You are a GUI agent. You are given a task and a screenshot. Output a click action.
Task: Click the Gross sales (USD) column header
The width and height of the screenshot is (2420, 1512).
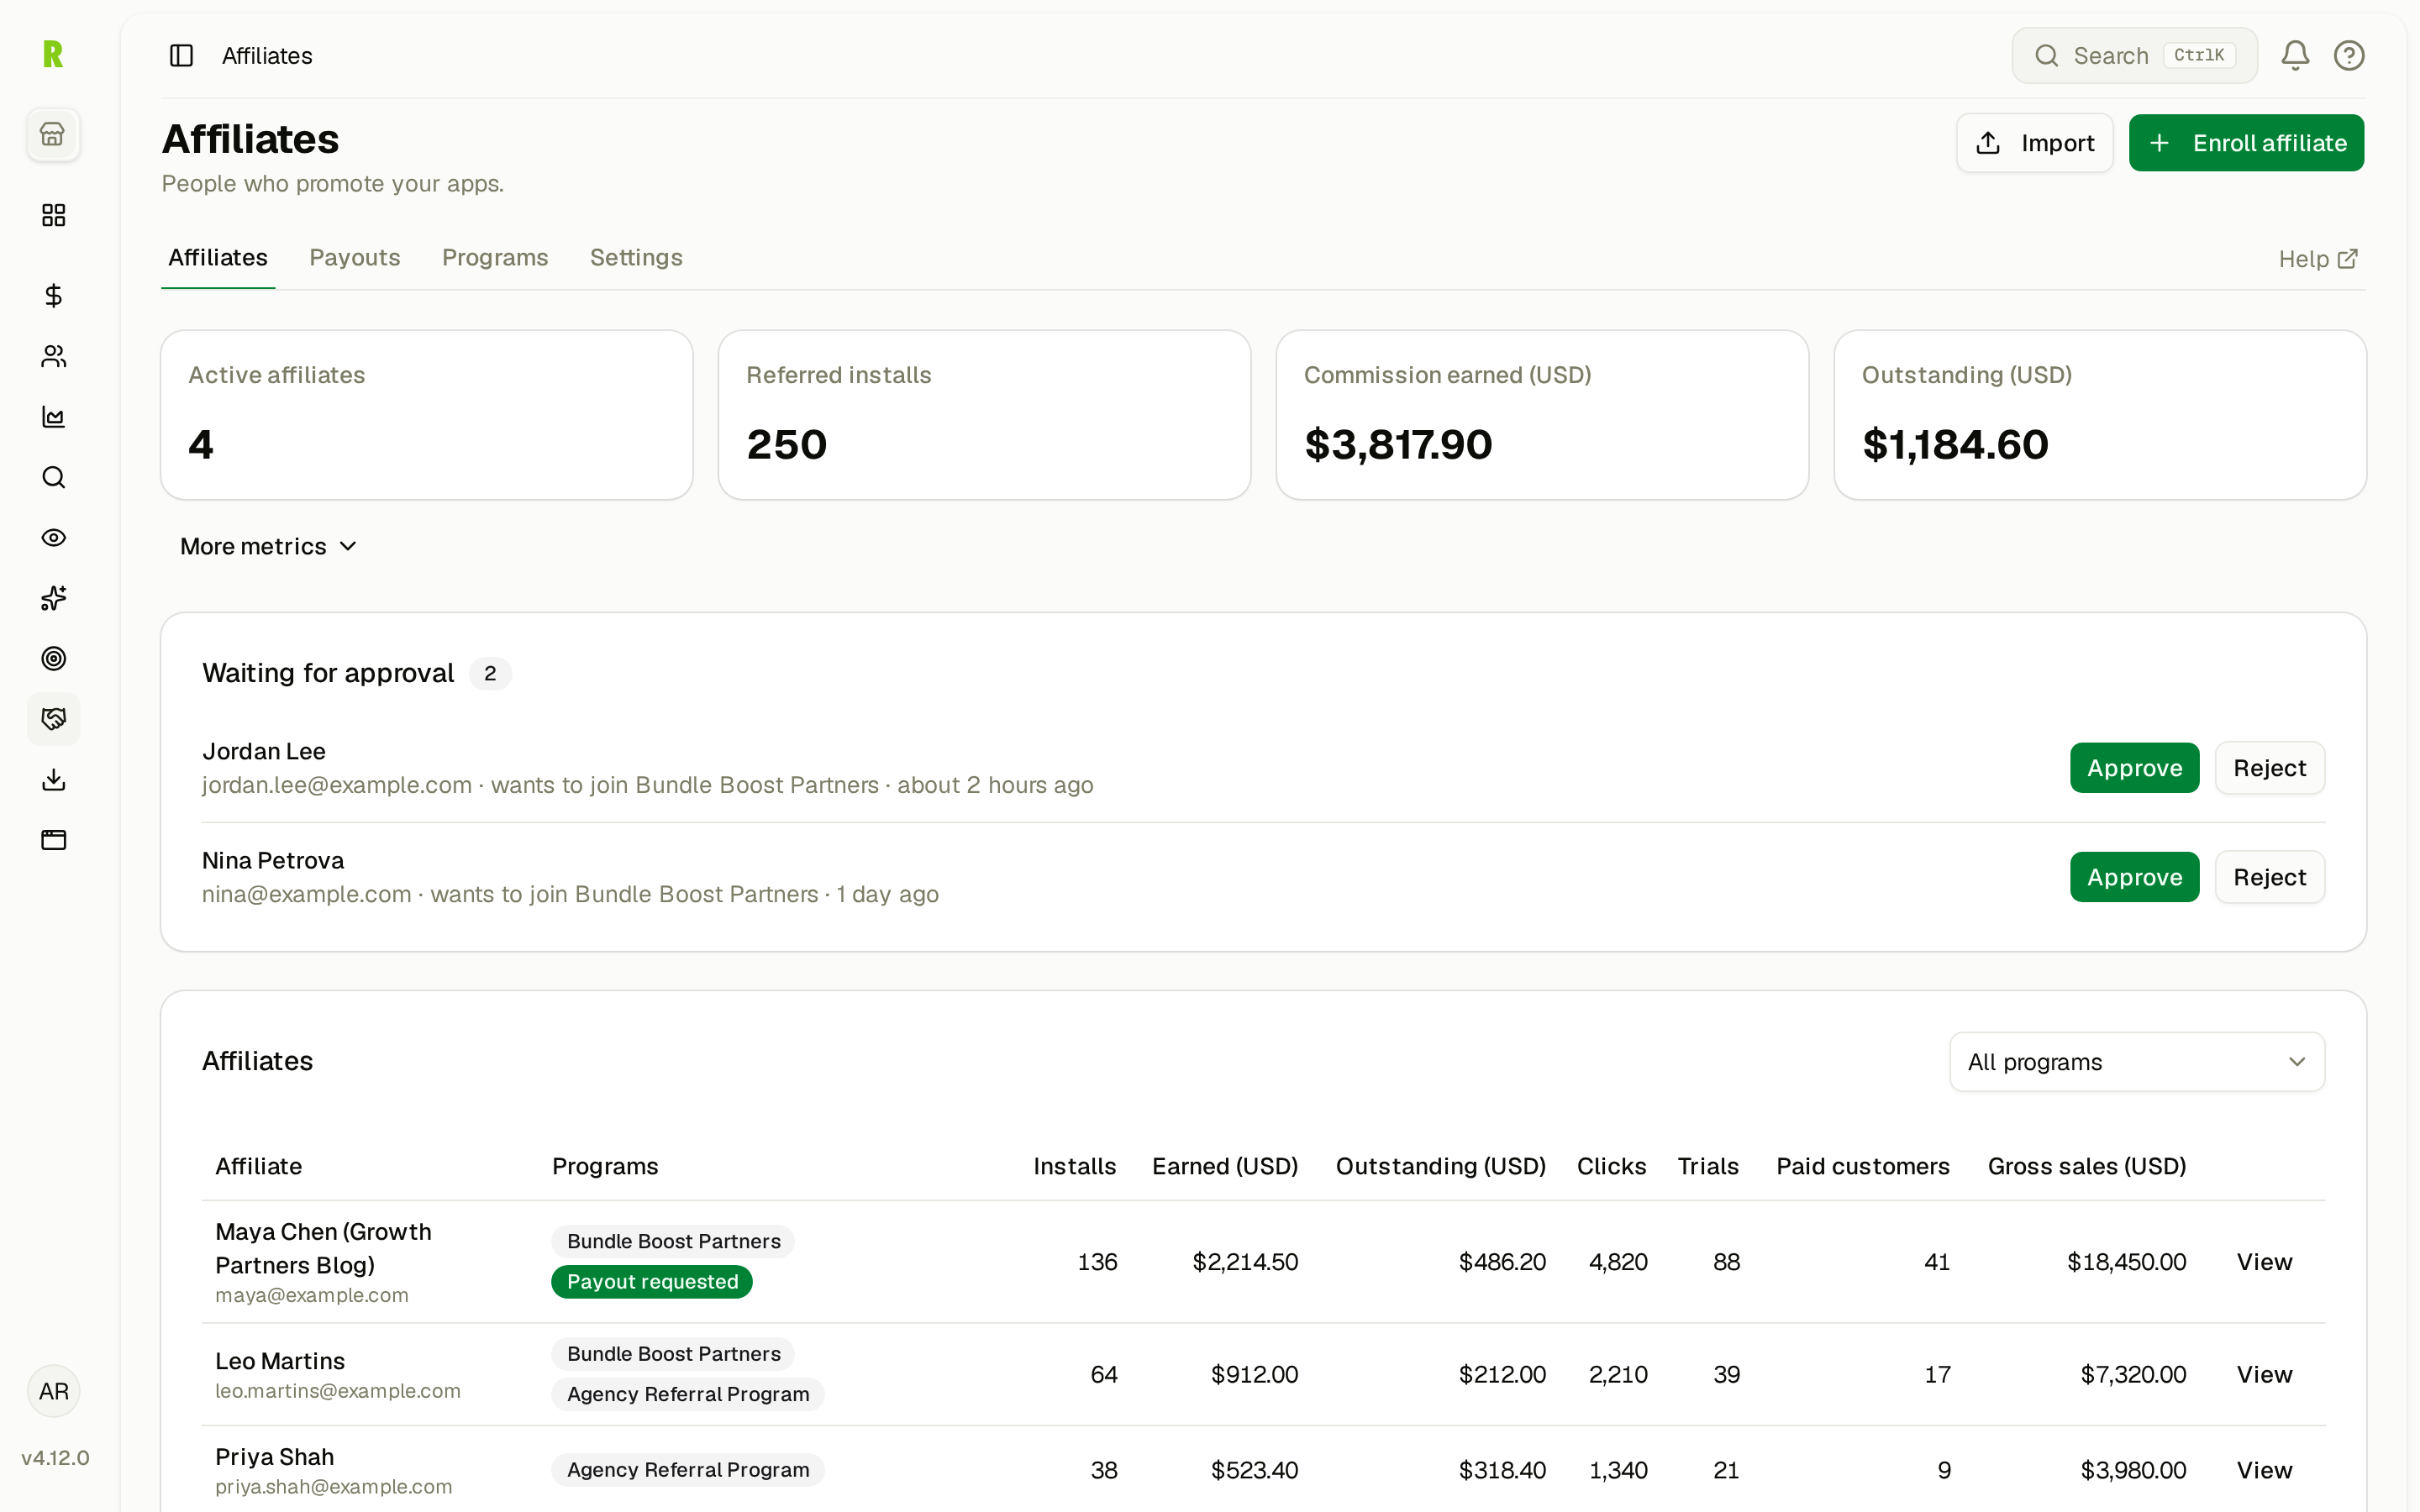click(2086, 1166)
